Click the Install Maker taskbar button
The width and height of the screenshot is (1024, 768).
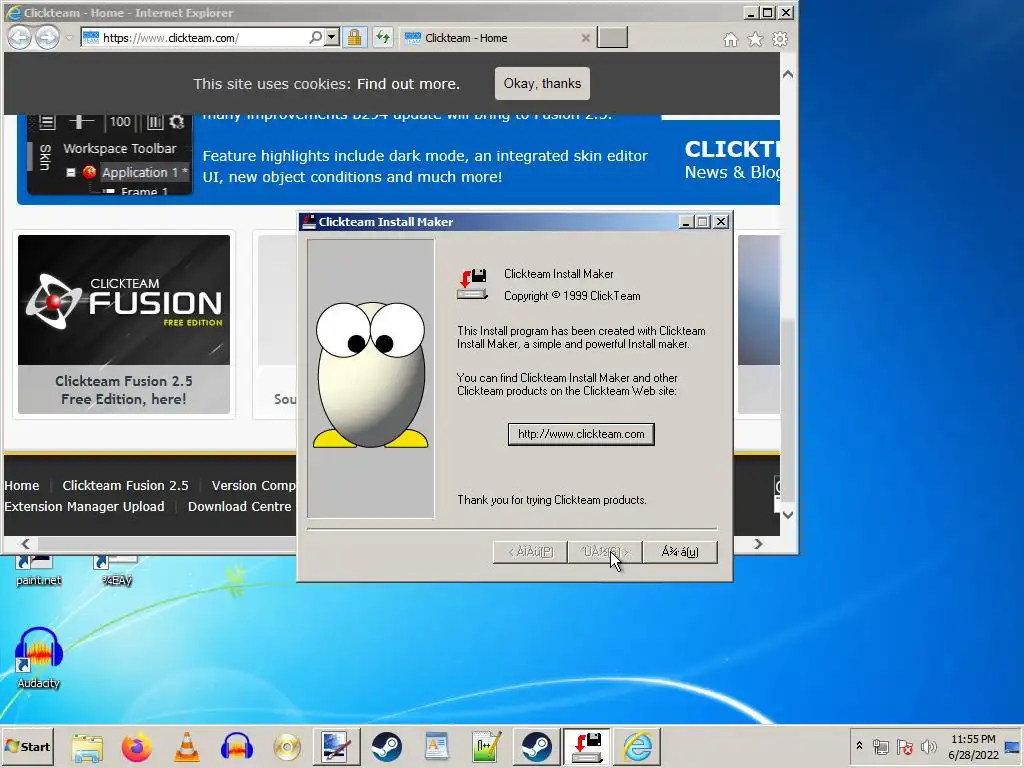point(586,747)
